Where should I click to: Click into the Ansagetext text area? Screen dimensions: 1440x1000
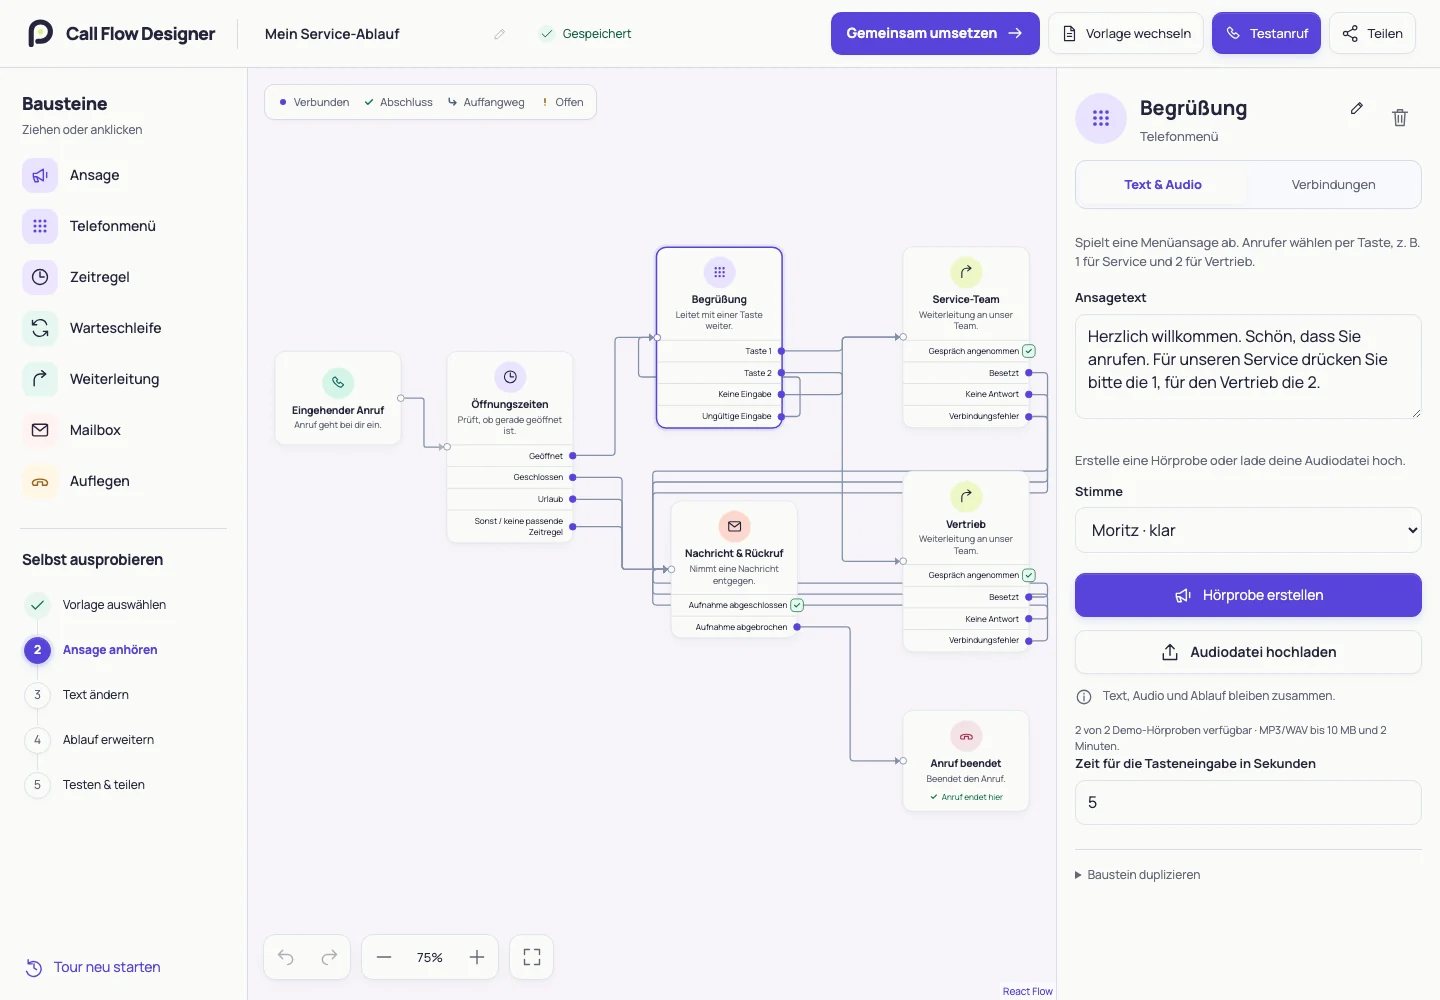click(1248, 366)
